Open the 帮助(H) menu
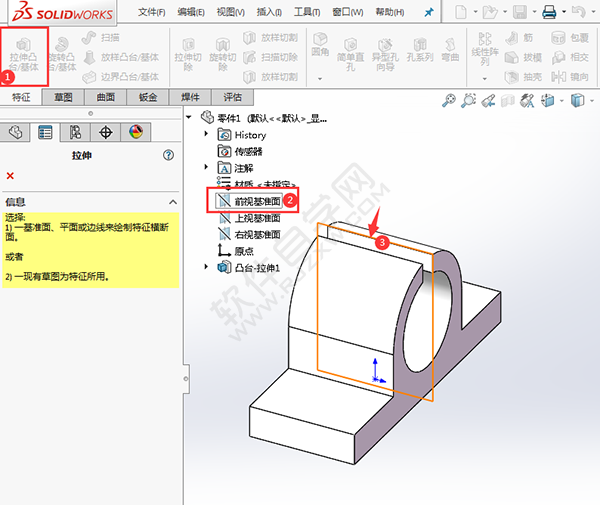This screenshot has width=600, height=505. (390, 12)
